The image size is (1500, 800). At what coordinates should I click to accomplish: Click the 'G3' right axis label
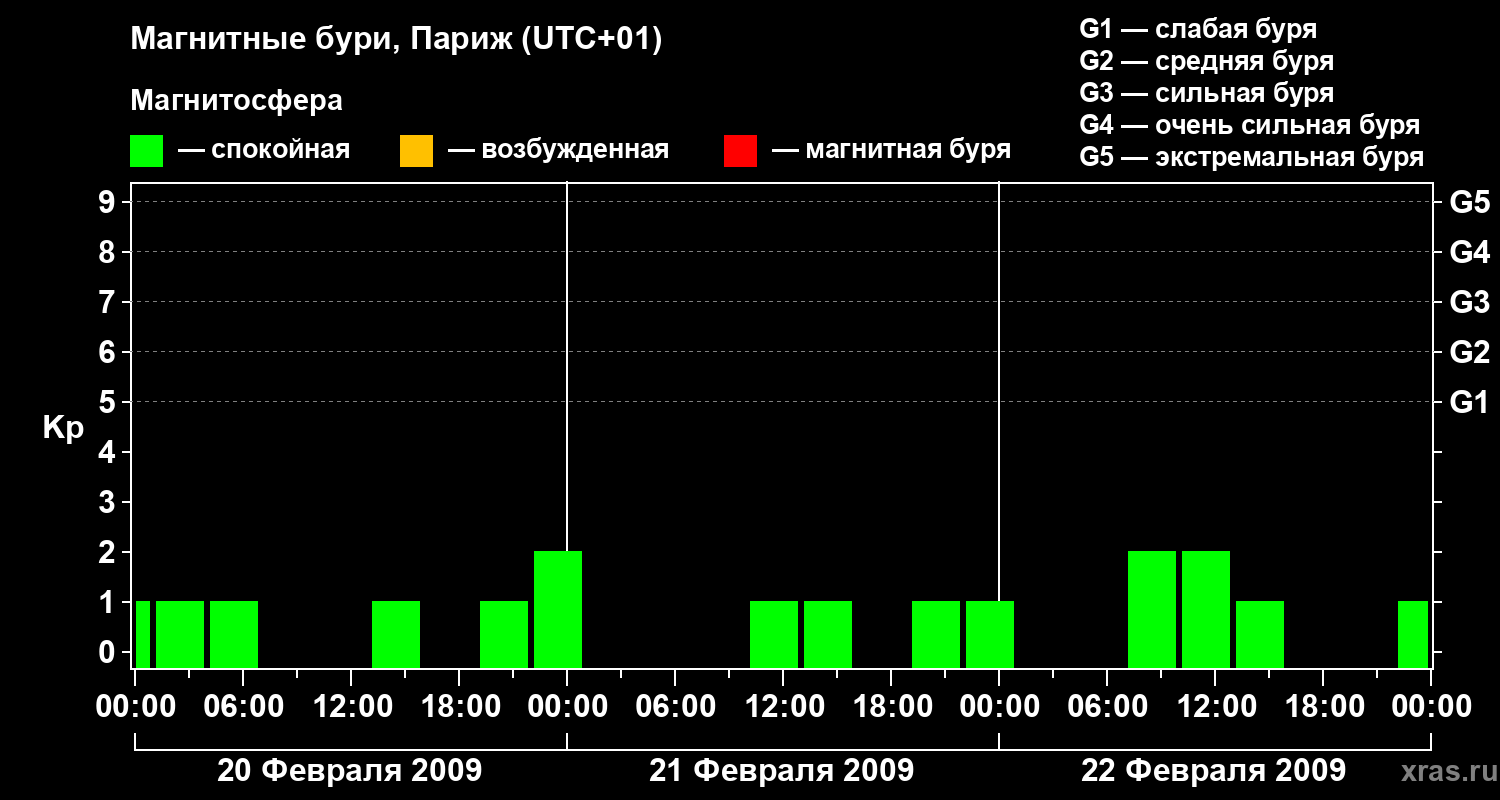[1469, 302]
